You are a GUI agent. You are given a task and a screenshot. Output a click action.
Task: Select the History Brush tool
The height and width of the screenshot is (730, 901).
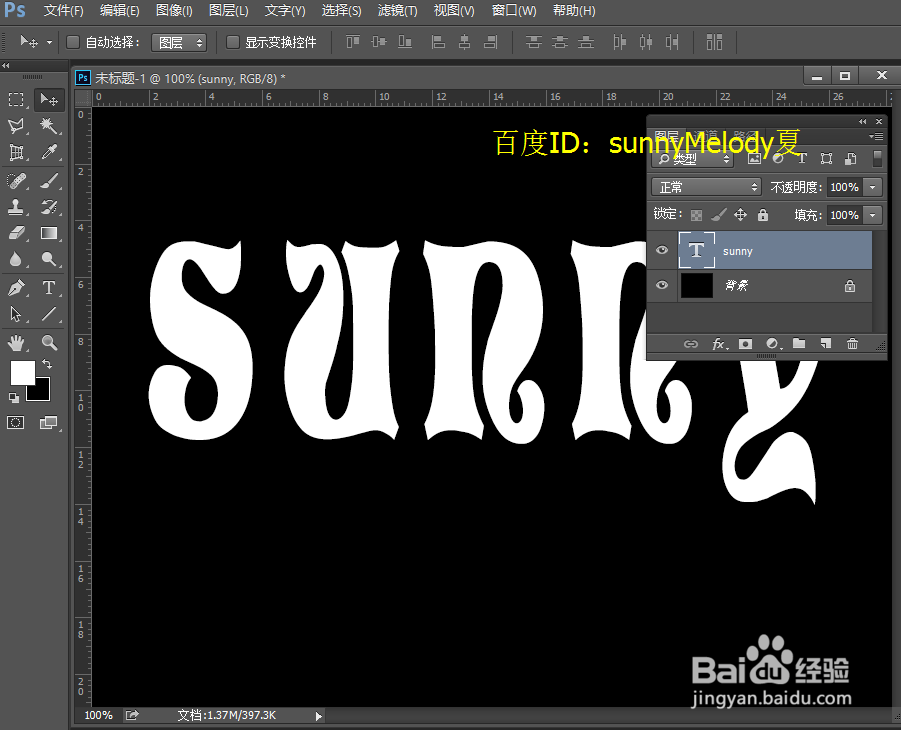49,207
